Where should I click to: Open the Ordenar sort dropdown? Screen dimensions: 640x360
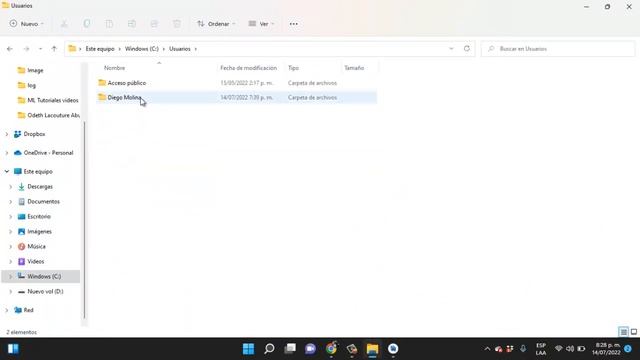point(216,24)
